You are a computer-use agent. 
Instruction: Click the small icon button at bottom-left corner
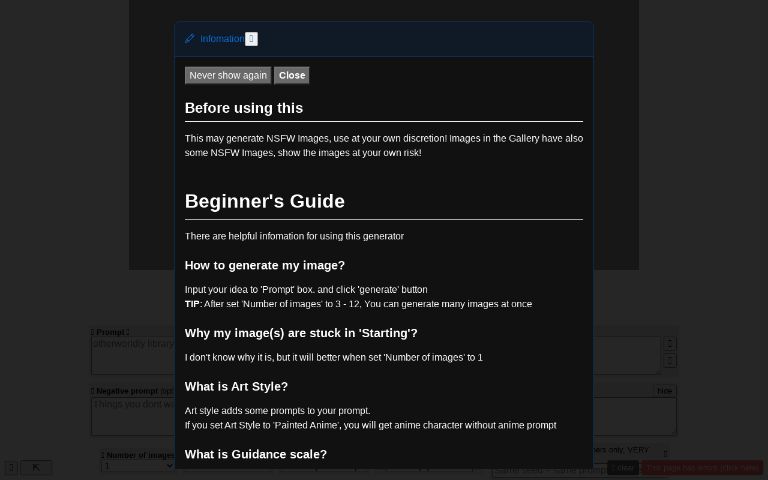pos(10,467)
